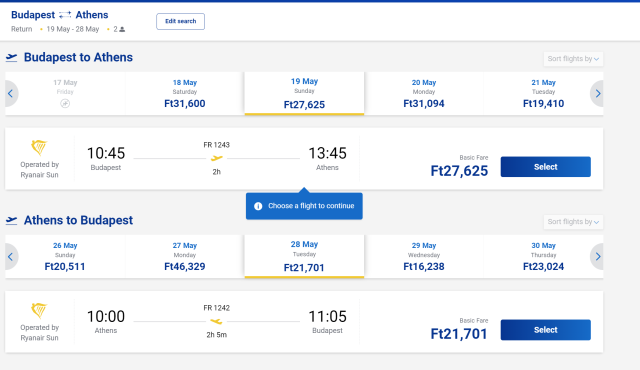Screen dimensions: 640x370
Task: Click the info icon in Choose a flight tooltip
Action: coord(258,206)
